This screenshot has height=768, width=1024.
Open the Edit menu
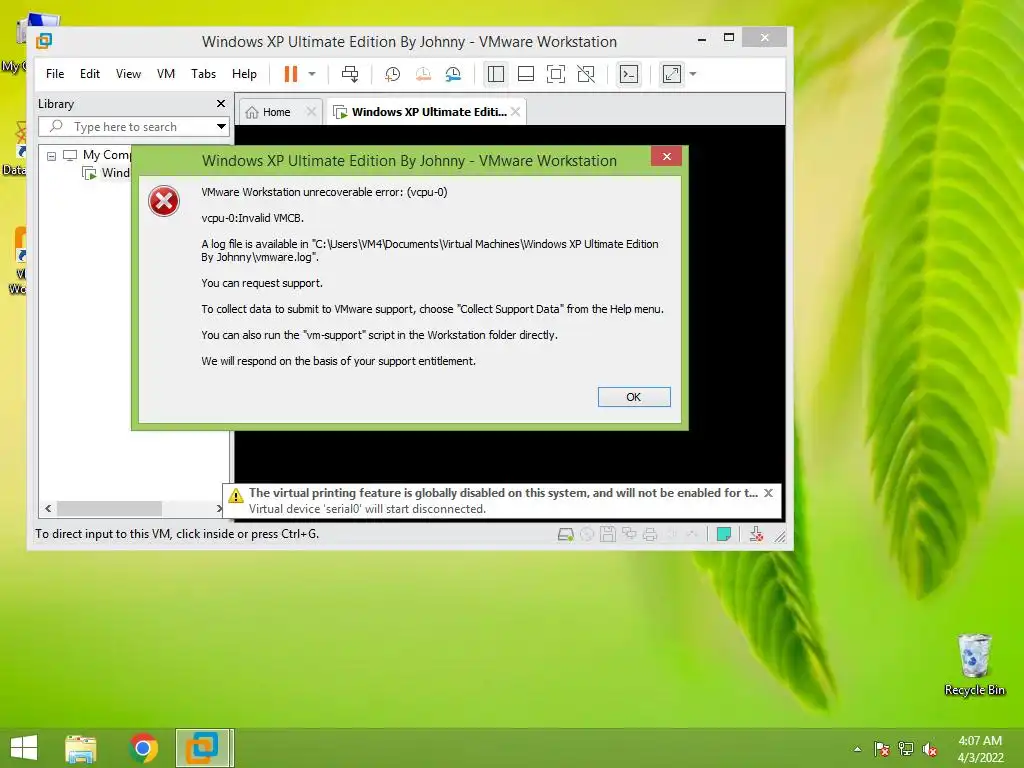pos(89,74)
